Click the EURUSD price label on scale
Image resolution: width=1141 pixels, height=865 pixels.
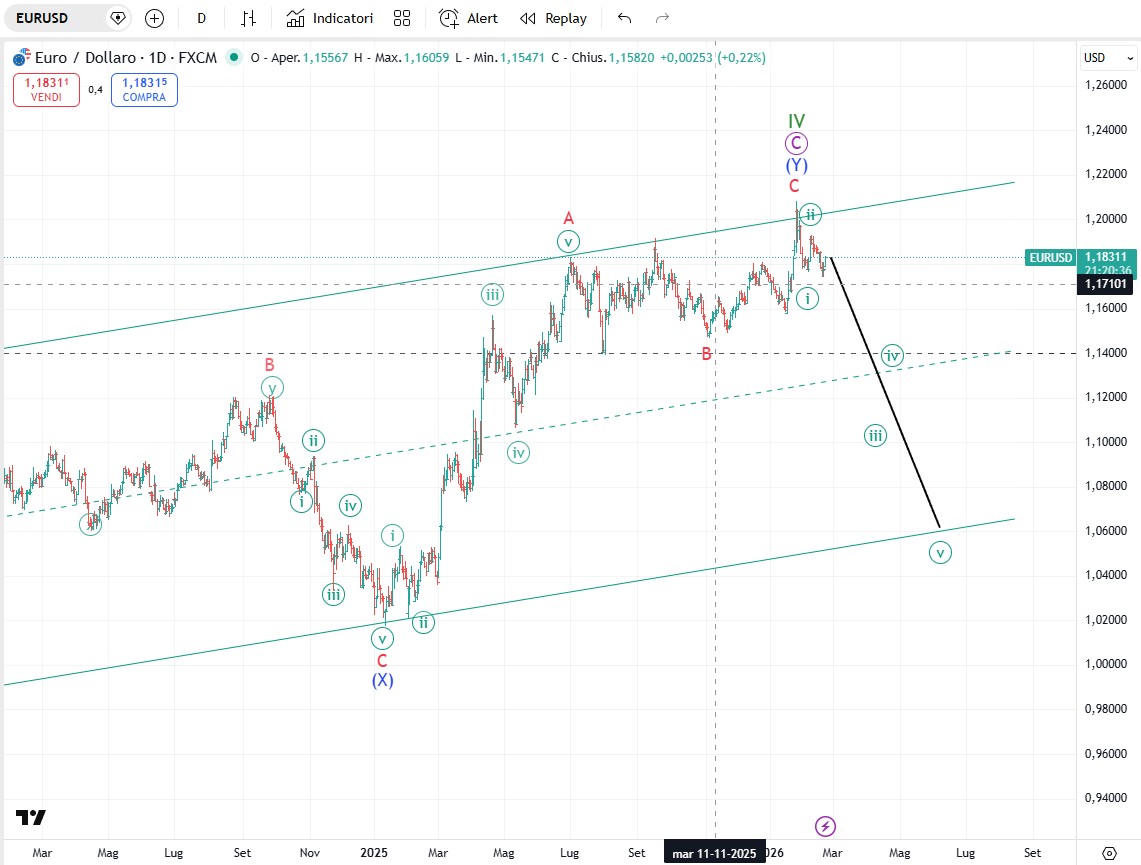click(1050, 257)
